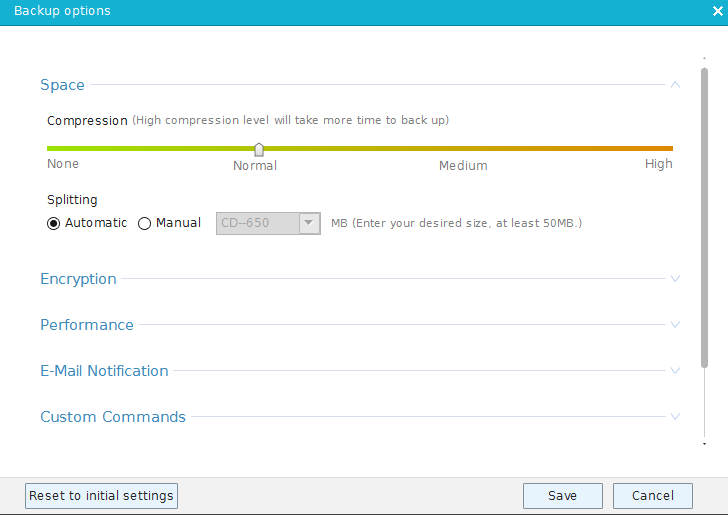
Task: Expand the Custom Commands section chevron
Action: coord(676,417)
